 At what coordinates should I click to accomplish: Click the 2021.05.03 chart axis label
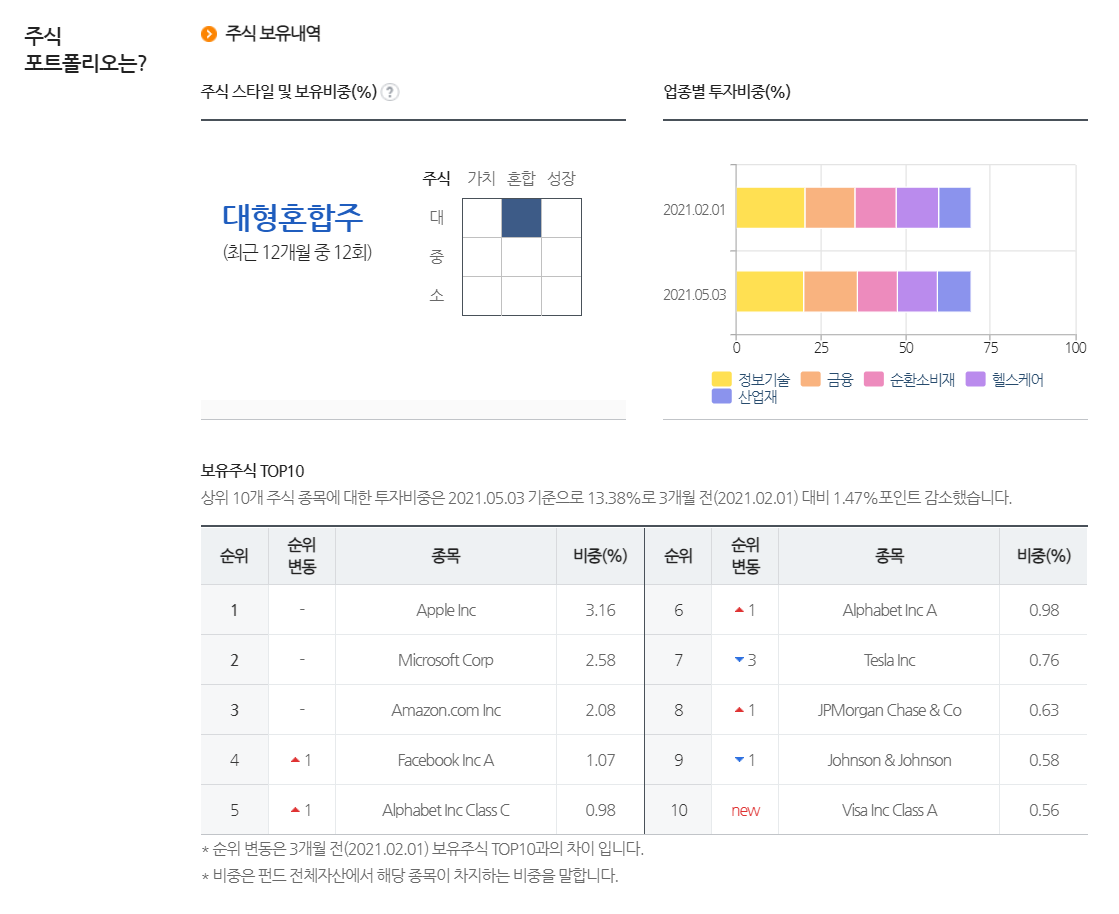[x=694, y=295]
